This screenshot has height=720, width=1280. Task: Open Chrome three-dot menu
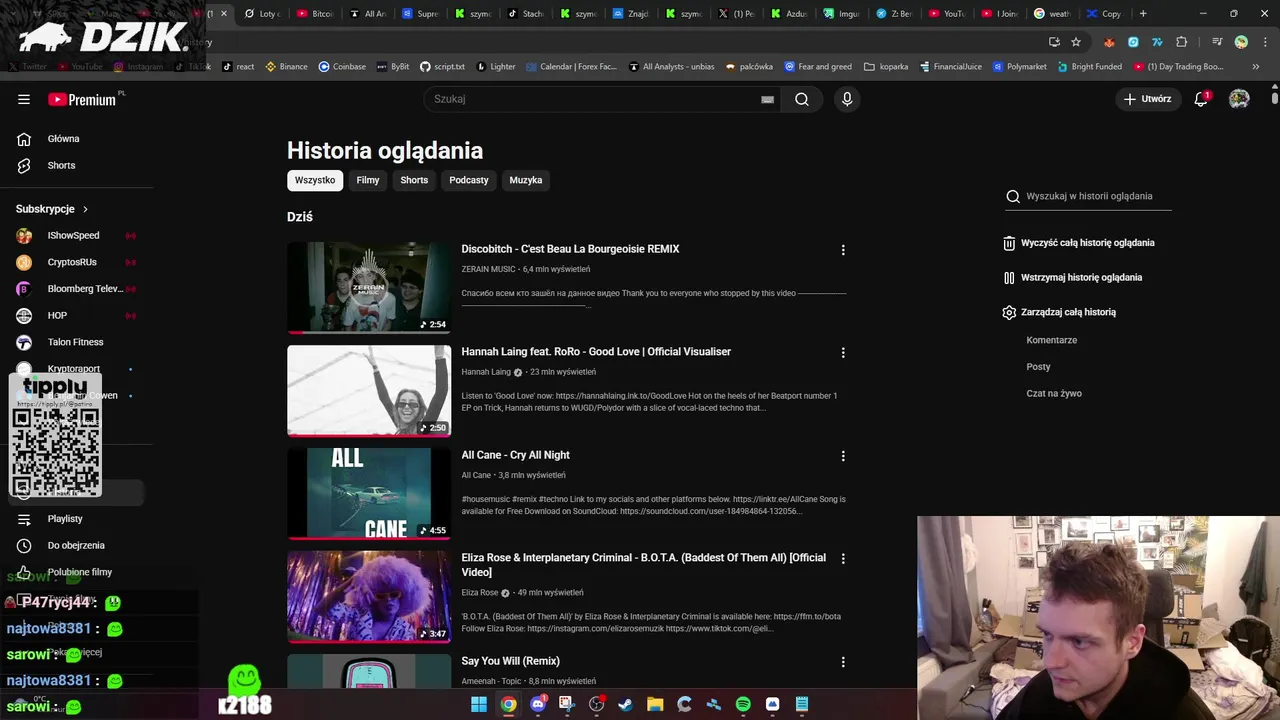pos(1264,42)
